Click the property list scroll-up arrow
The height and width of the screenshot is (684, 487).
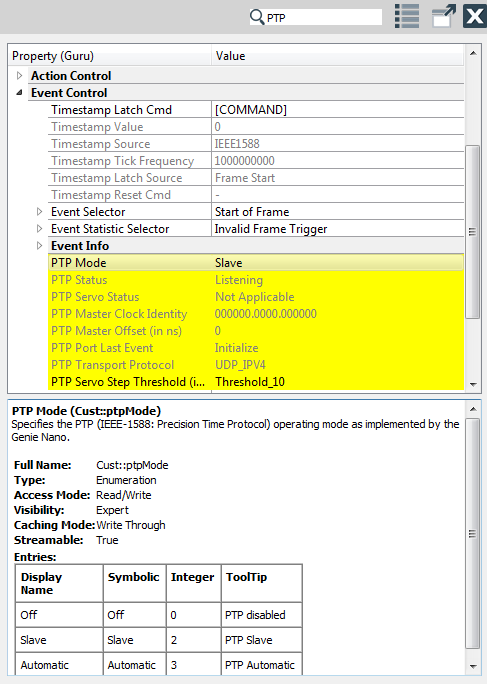pyautogui.click(x=473, y=53)
